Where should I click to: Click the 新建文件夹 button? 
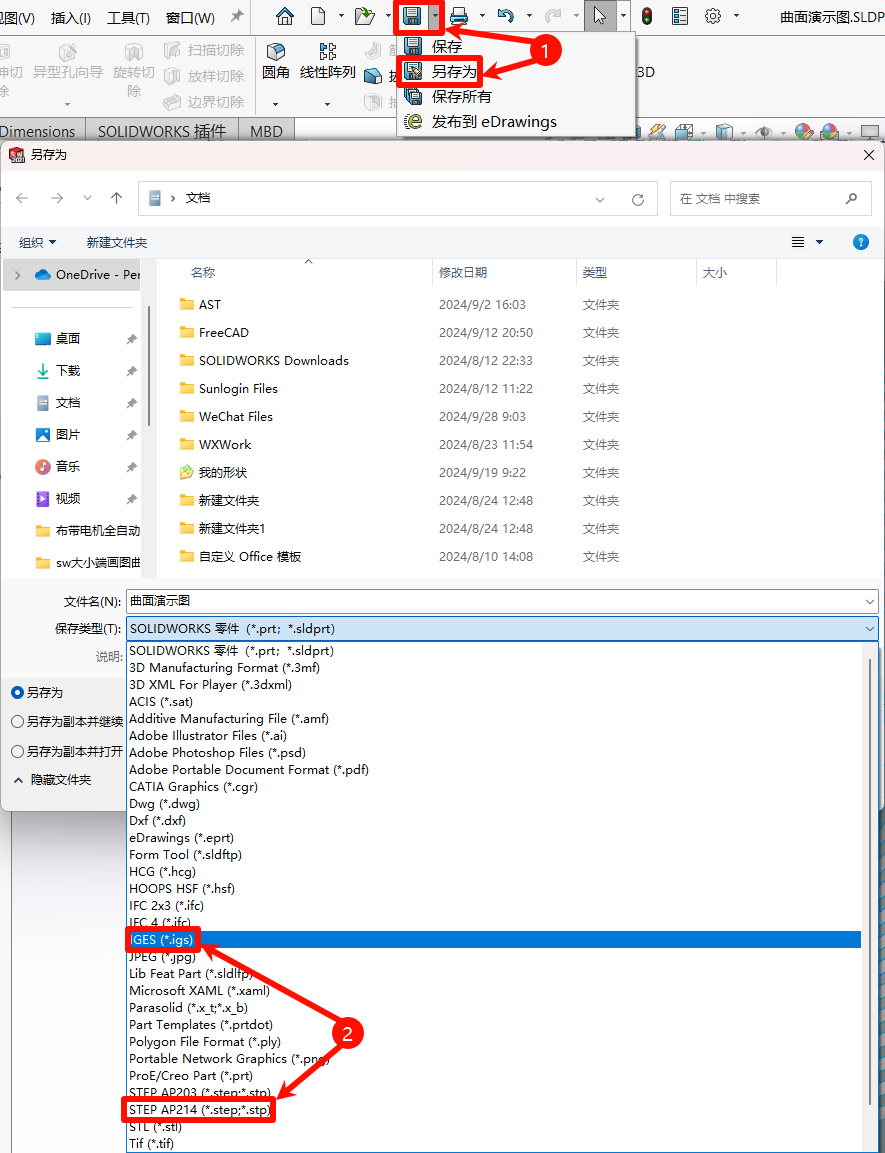[x=117, y=242]
